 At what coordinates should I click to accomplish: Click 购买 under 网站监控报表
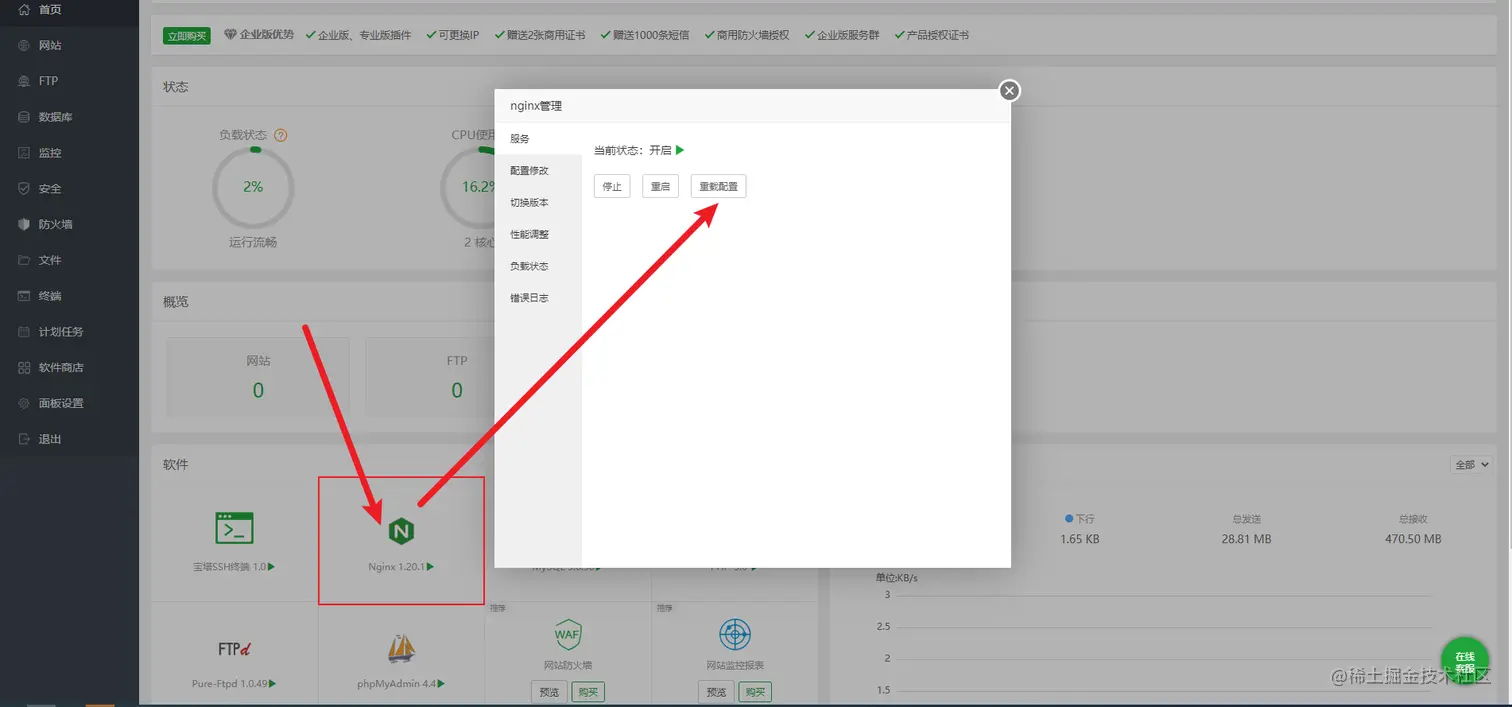point(755,692)
